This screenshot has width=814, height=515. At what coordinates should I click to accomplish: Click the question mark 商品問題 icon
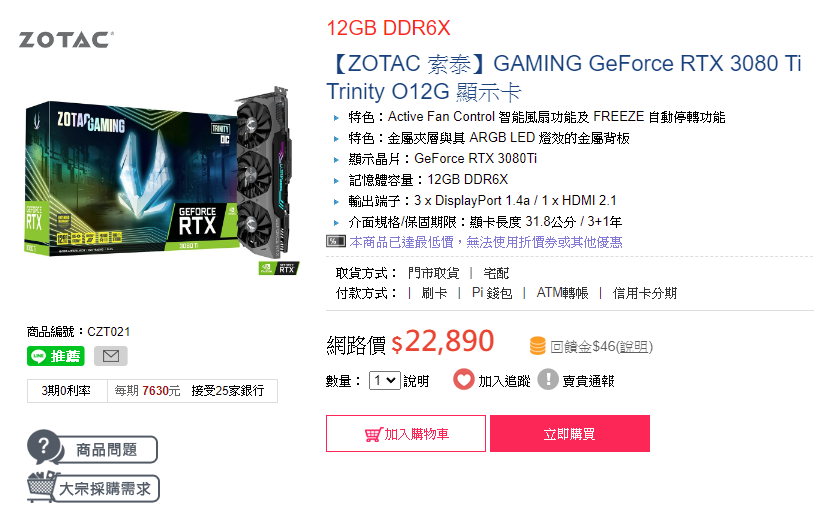pyautogui.click(x=44, y=446)
